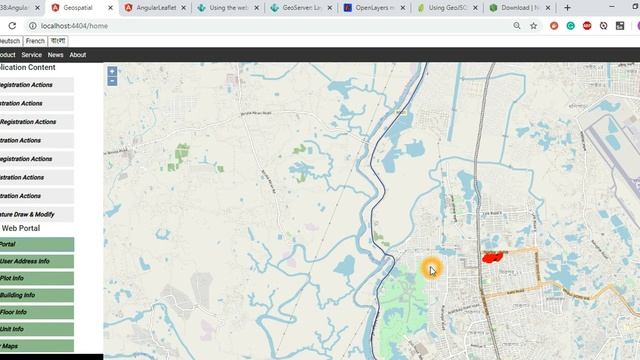The image size is (640, 360).
Task: Open Floor Info
Action: [x=37, y=312]
